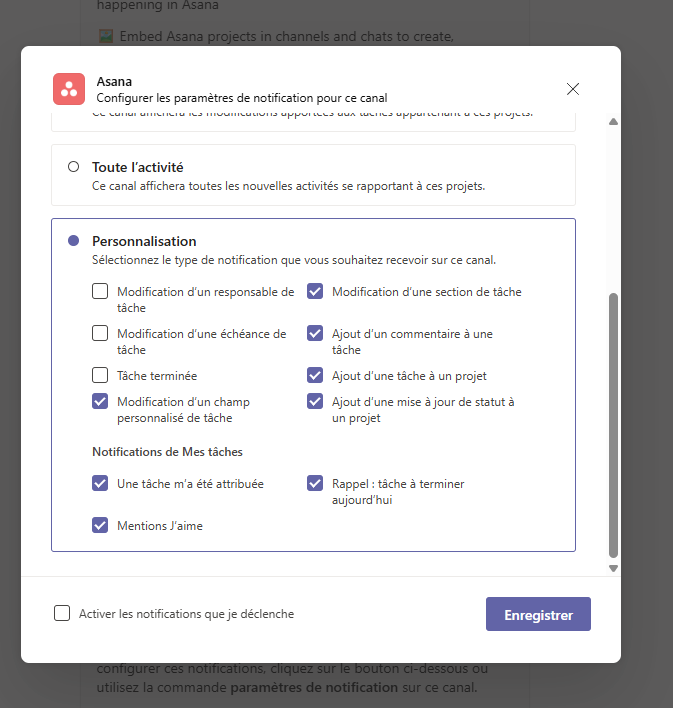673x708 pixels.
Task: Click the Enregistrer button
Action: pyautogui.click(x=538, y=614)
